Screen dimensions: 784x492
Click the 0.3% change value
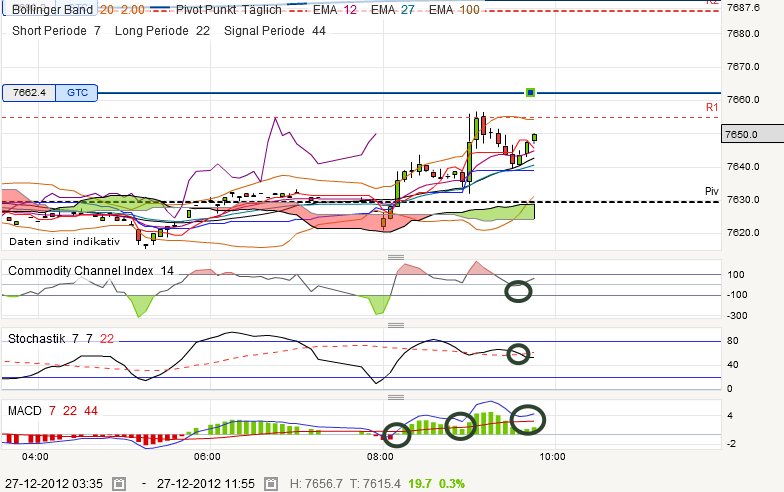[x=452, y=484]
